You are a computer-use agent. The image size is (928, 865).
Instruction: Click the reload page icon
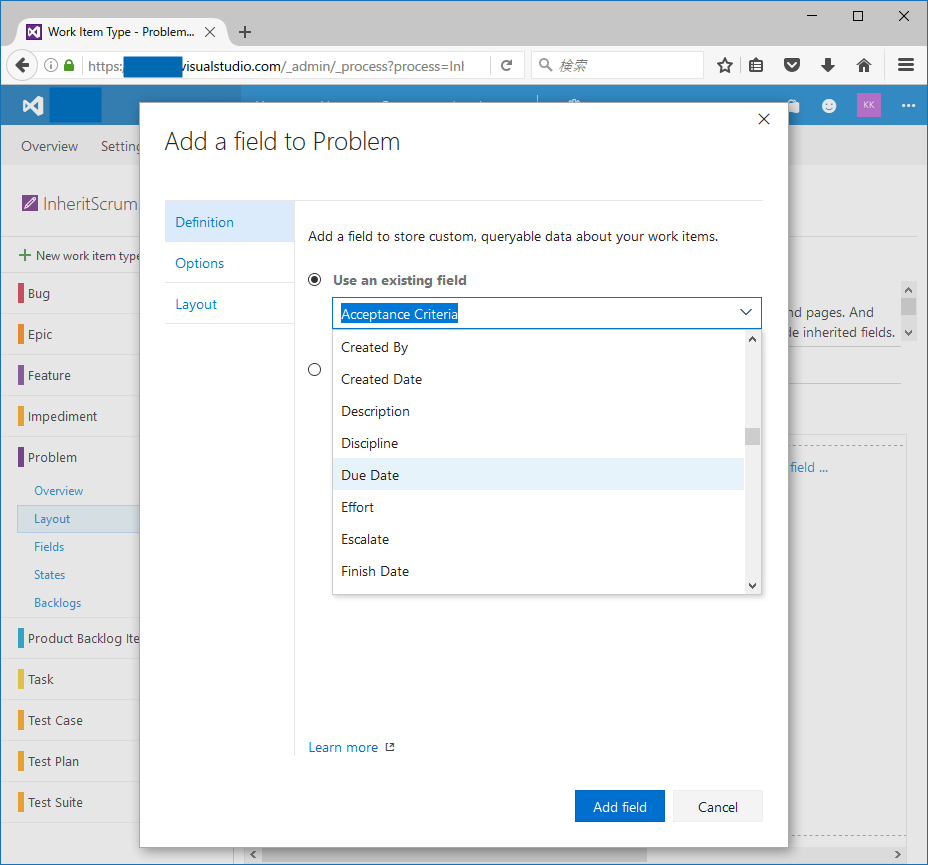click(507, 66)
